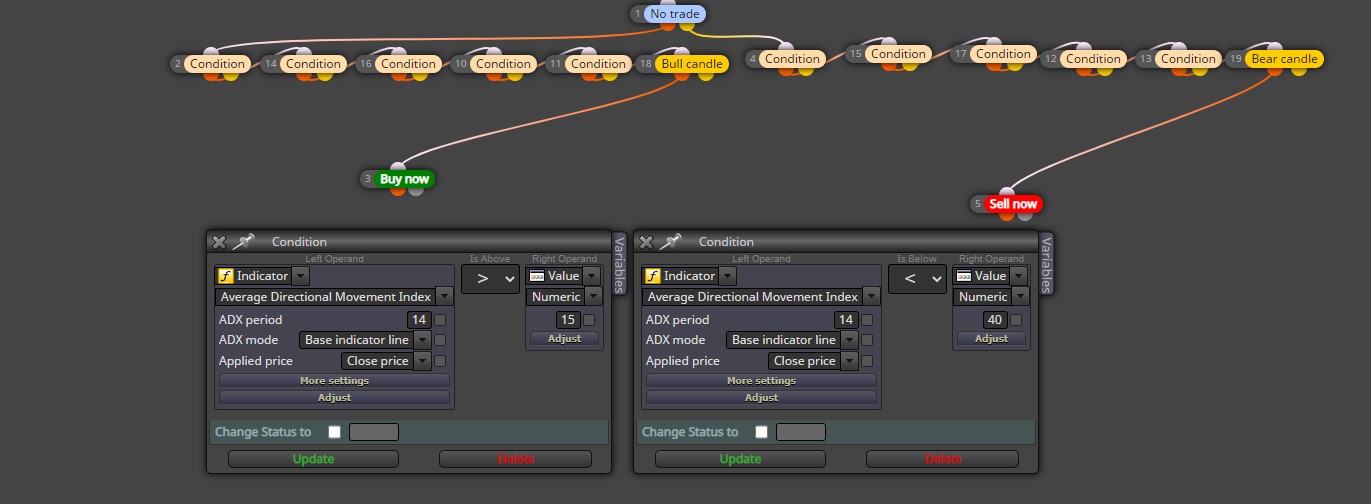
Task: Select the red Sell now block
Action: [x=1013, y=204]
